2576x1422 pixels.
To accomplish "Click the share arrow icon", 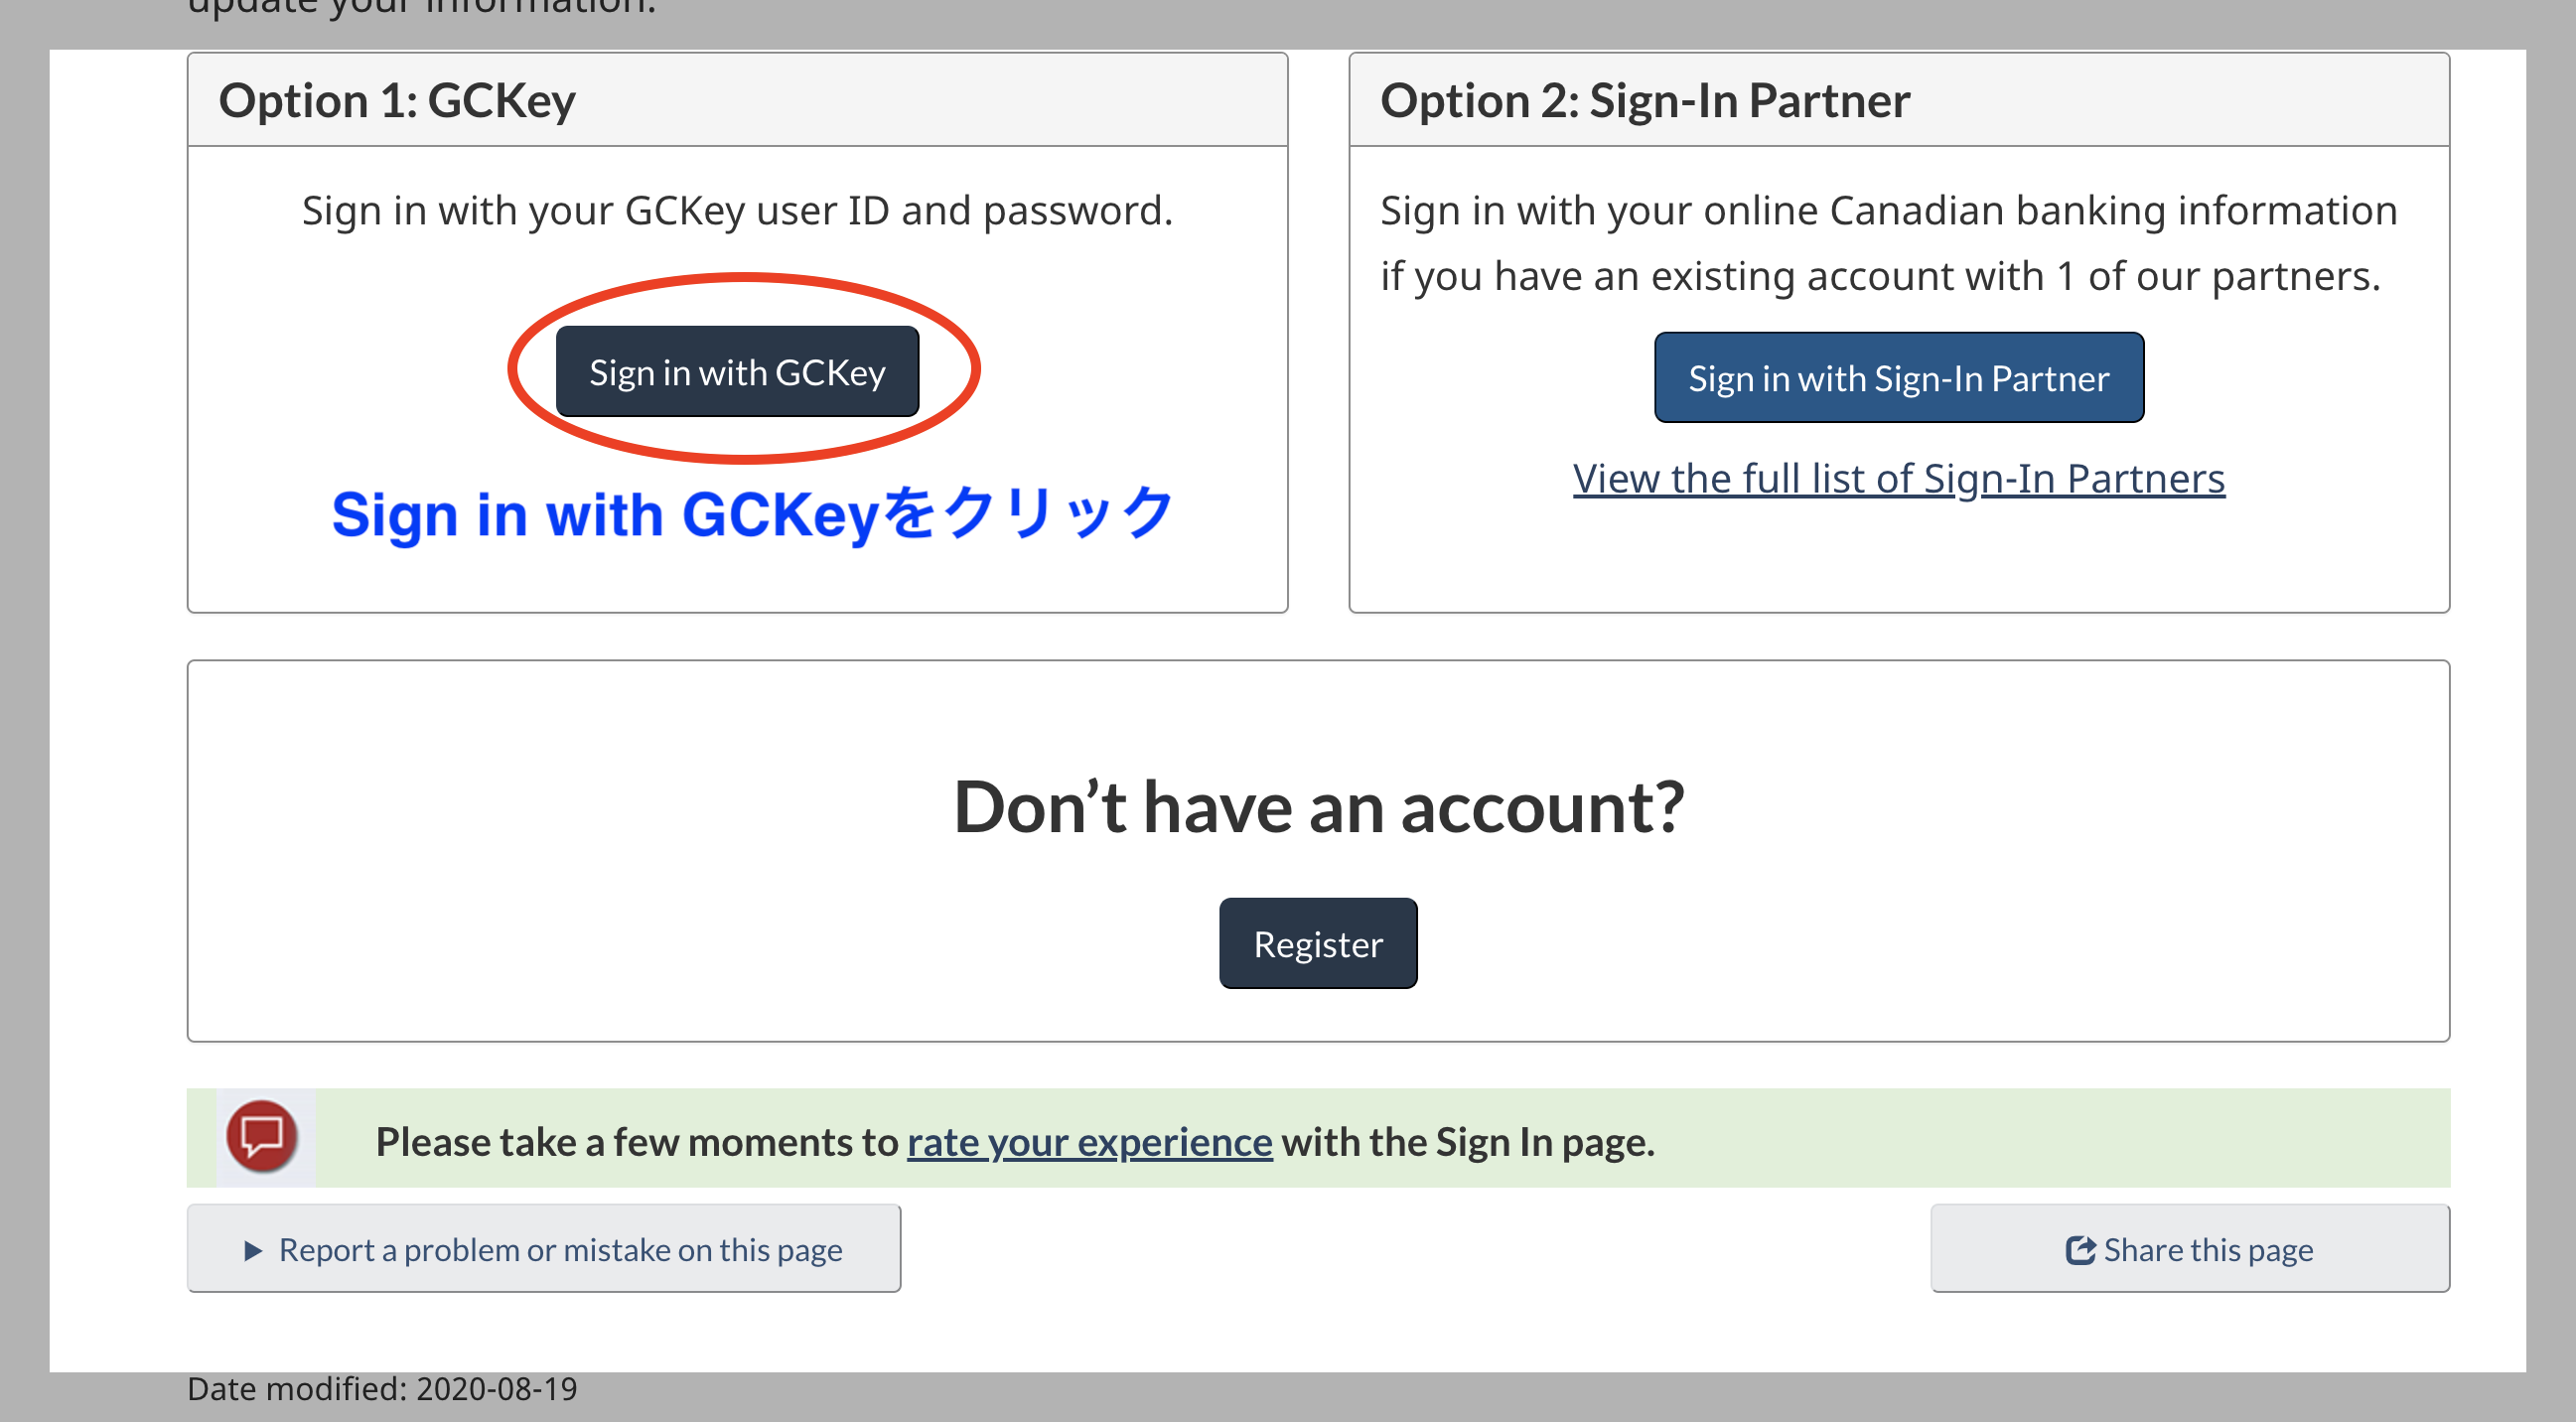I will [2079, 1250].
